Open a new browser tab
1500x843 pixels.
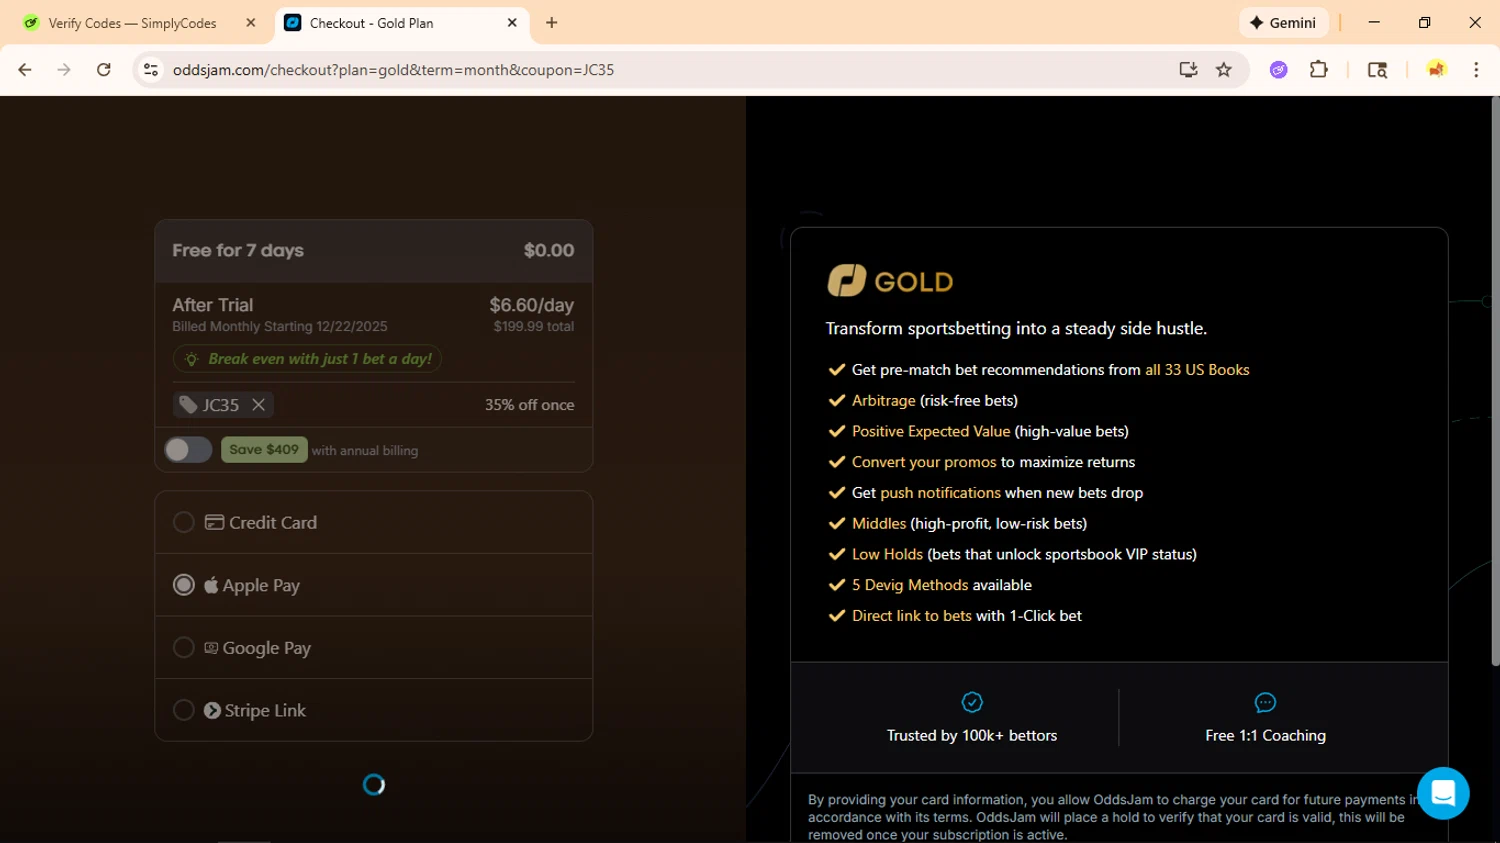[x=552, y=23]
